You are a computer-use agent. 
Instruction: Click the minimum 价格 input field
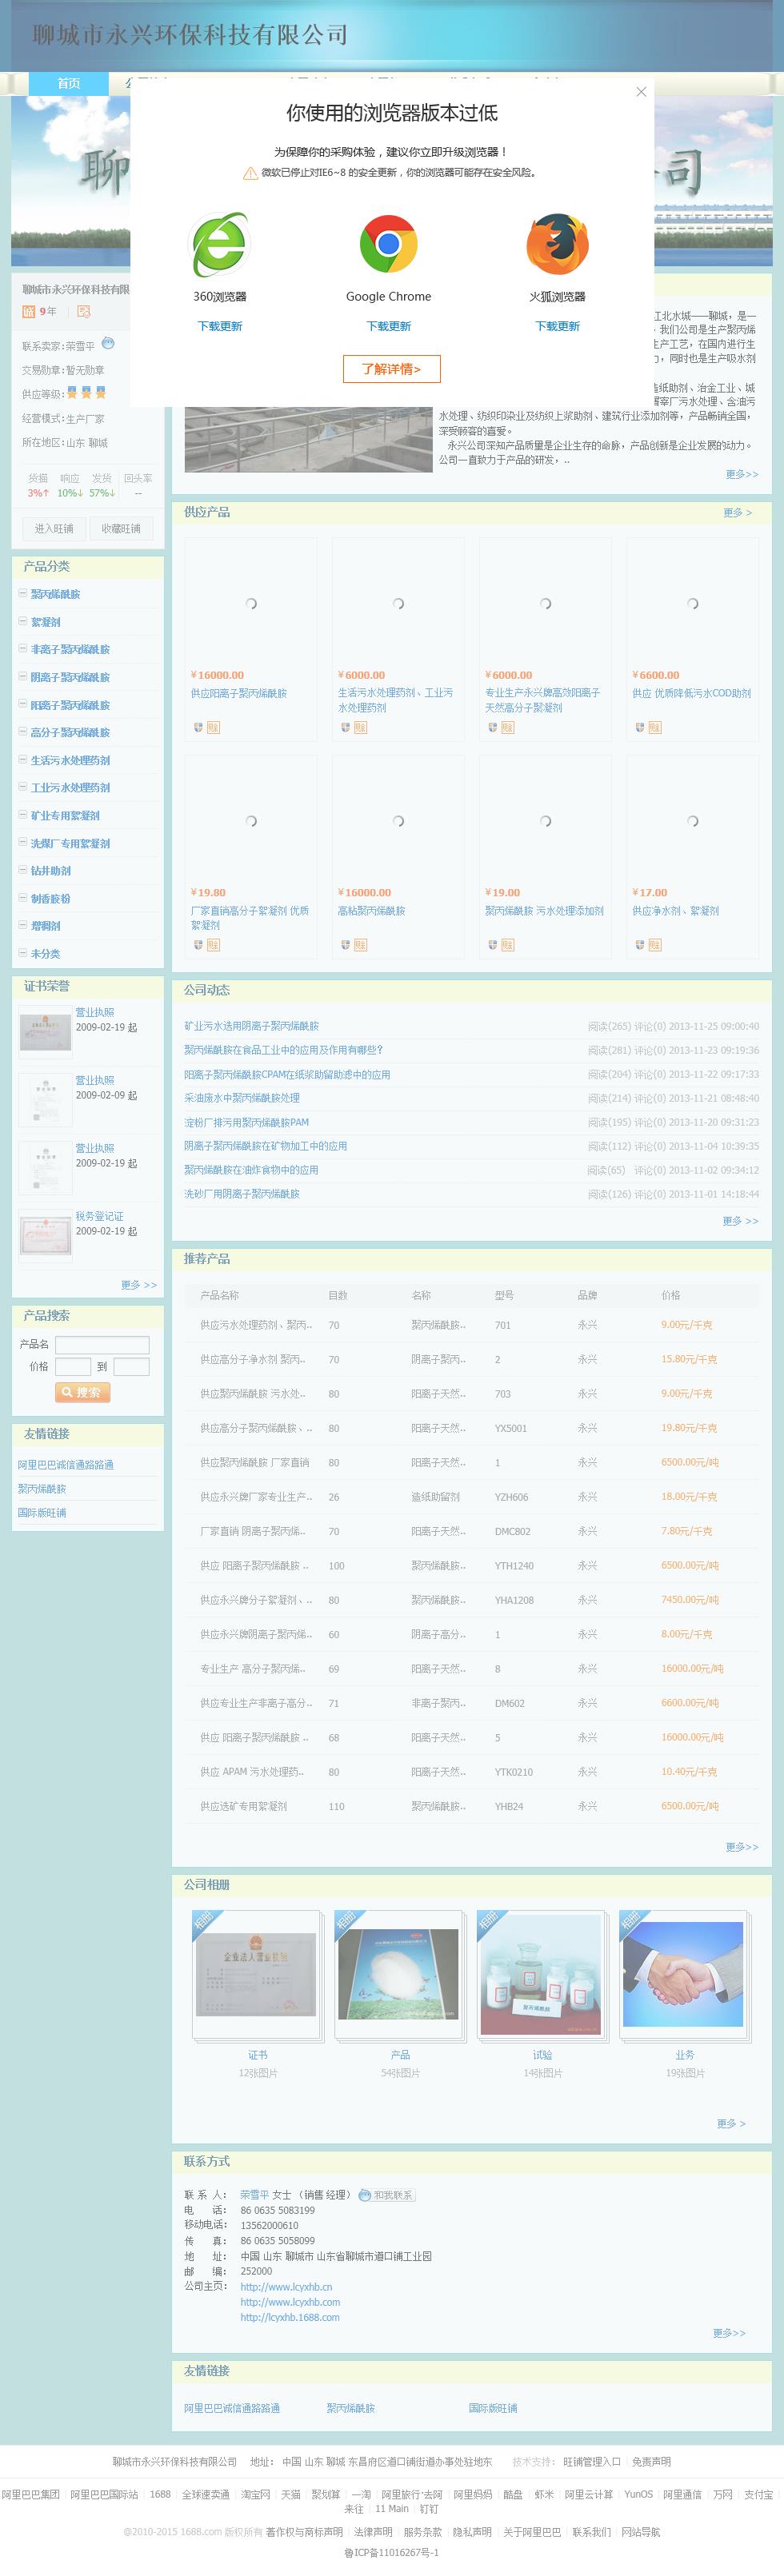(x=73, y=1367)
